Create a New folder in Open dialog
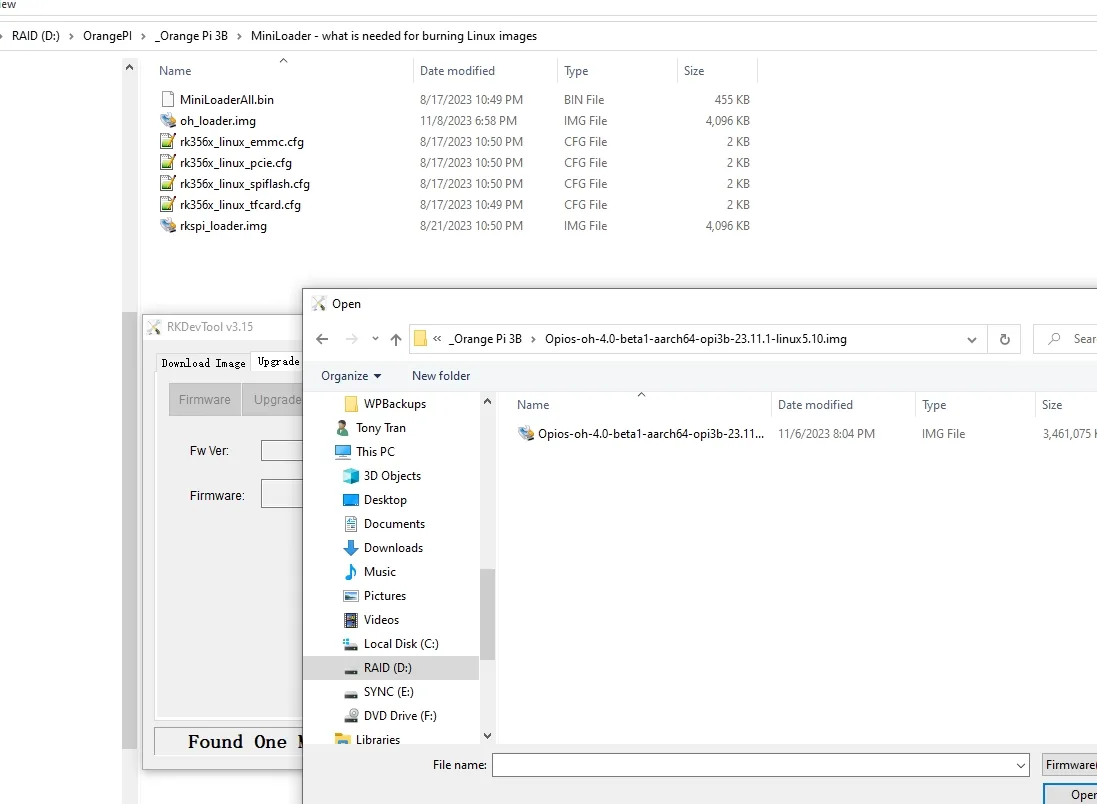1097x804 pixels. point(441,376)
